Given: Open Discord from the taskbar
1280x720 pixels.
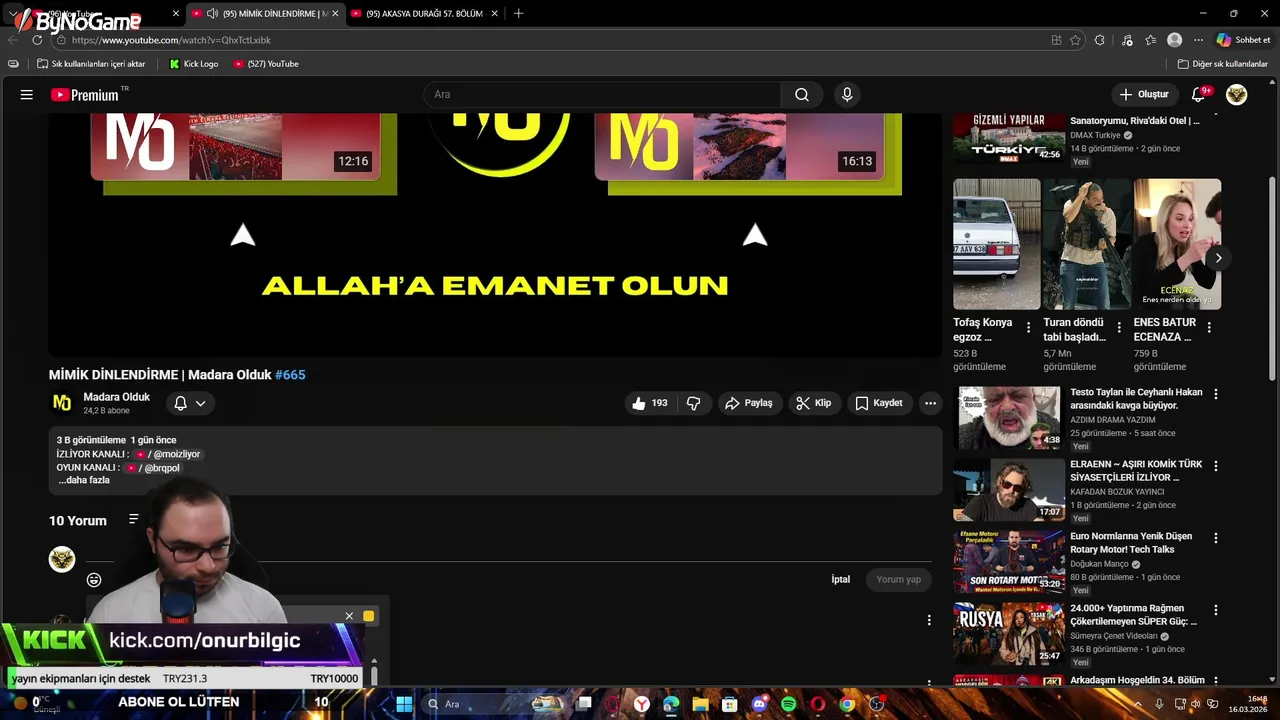Looking at the screenshot, I should point(759,704).
